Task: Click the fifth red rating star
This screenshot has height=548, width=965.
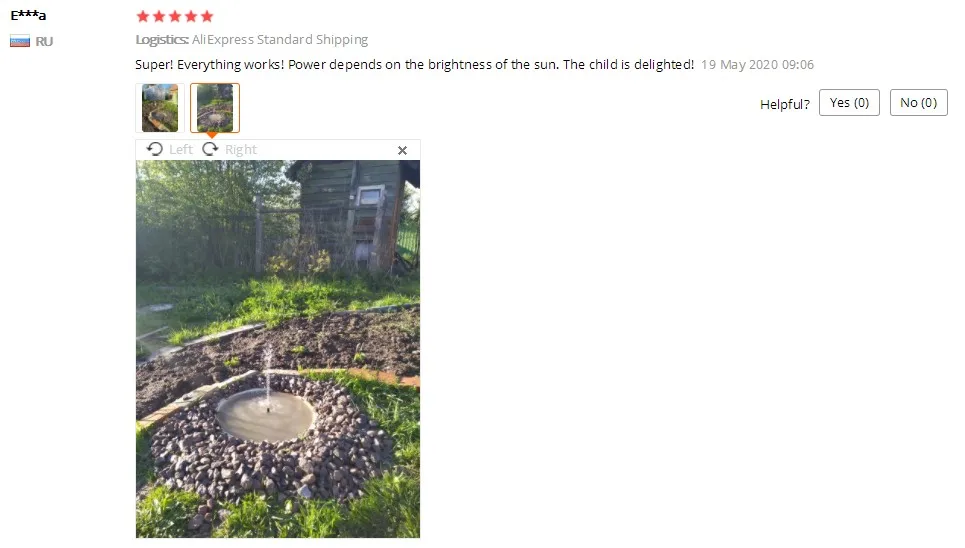Action: point(207,16)
